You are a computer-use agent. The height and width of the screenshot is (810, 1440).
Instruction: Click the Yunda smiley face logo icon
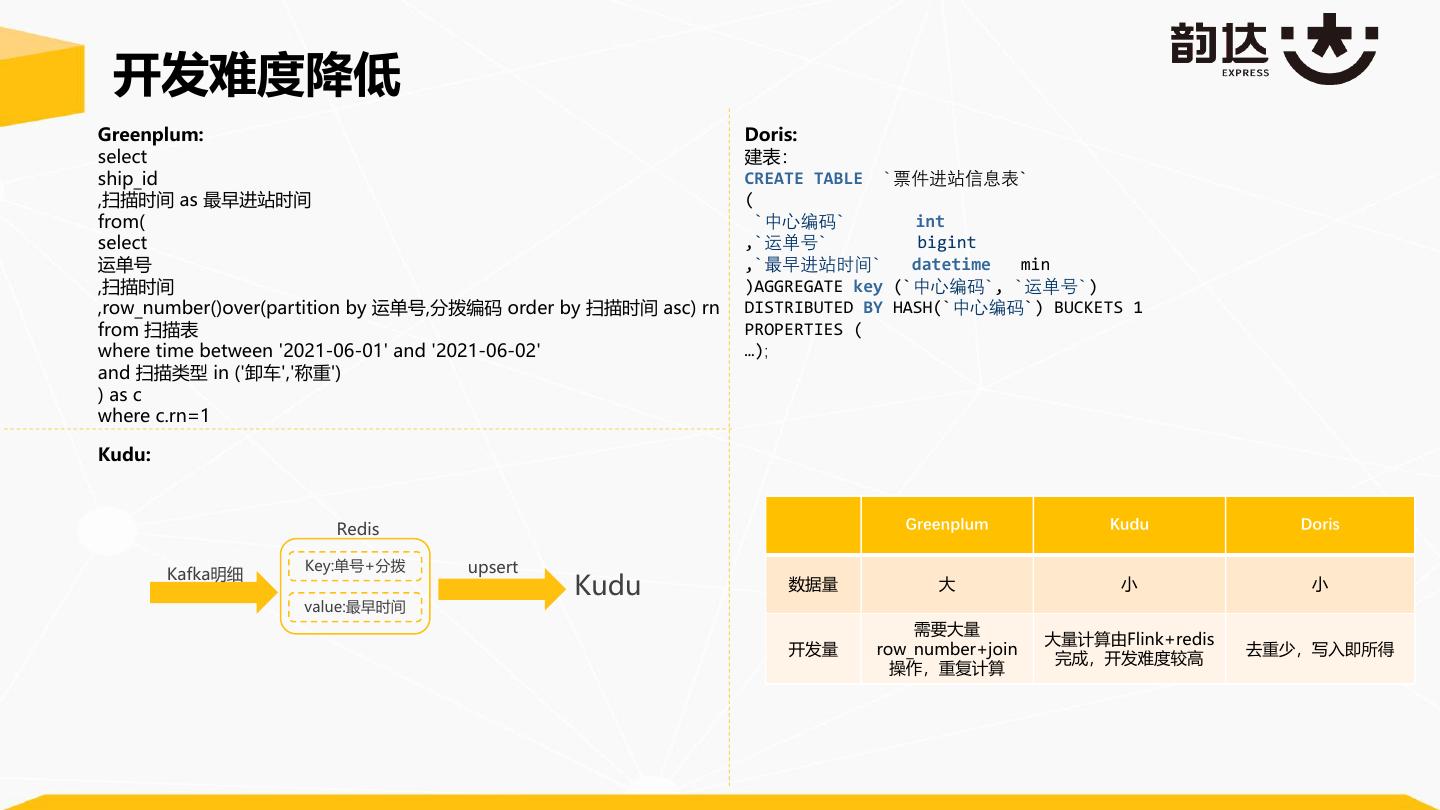pyautogui.click(x=1330, y=50)
